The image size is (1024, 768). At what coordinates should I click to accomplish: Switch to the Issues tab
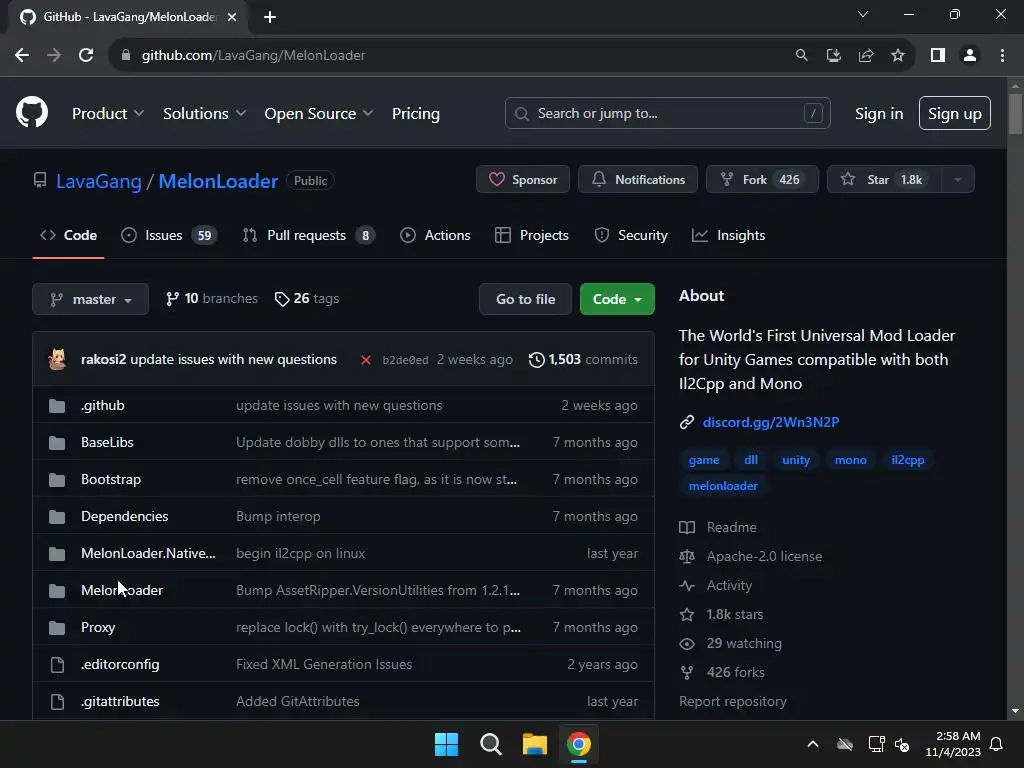pos(169,236)
